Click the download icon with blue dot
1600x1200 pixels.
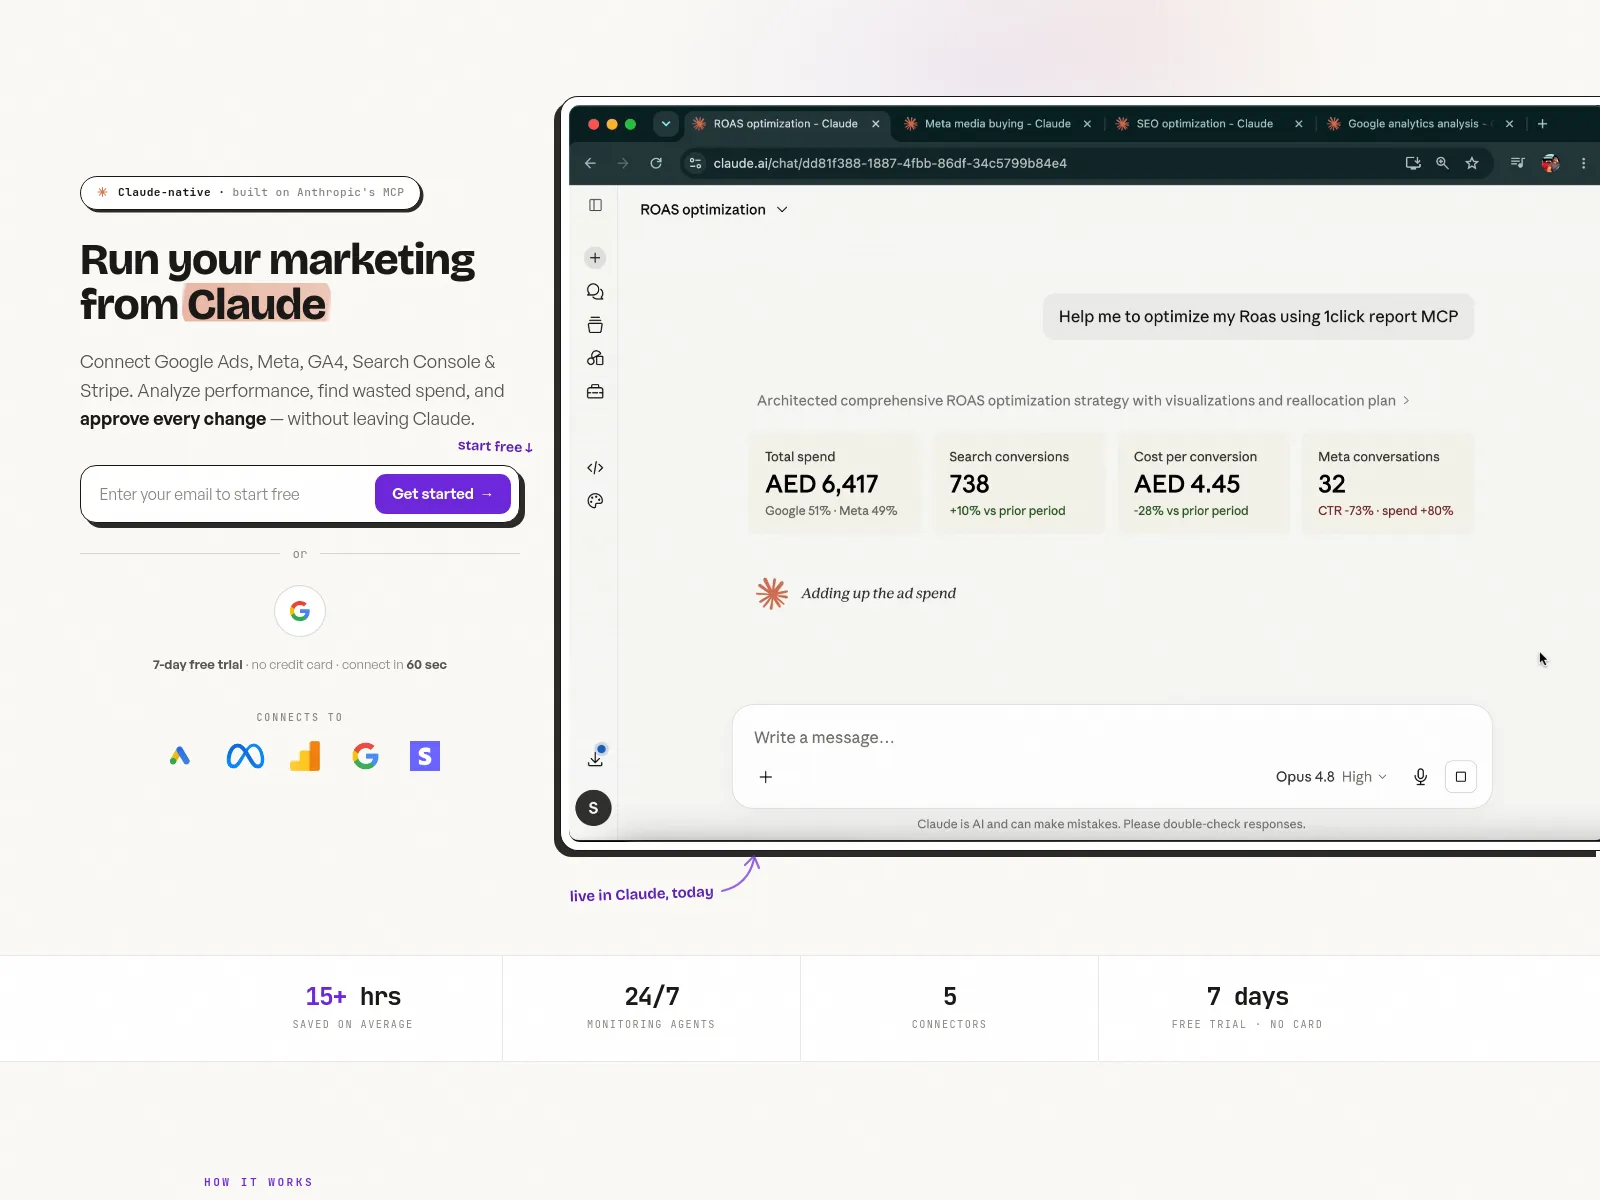click(x=596, y=757)
